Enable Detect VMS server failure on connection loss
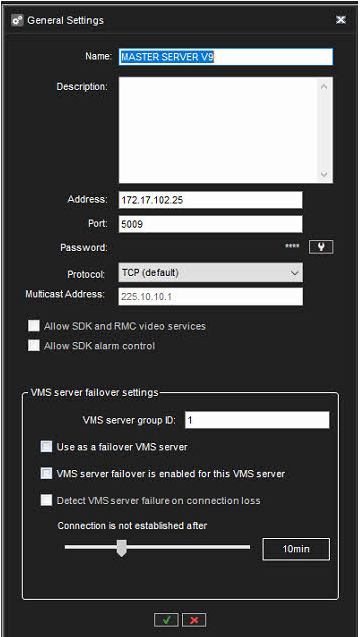361x637 pixels. point(46,500)
